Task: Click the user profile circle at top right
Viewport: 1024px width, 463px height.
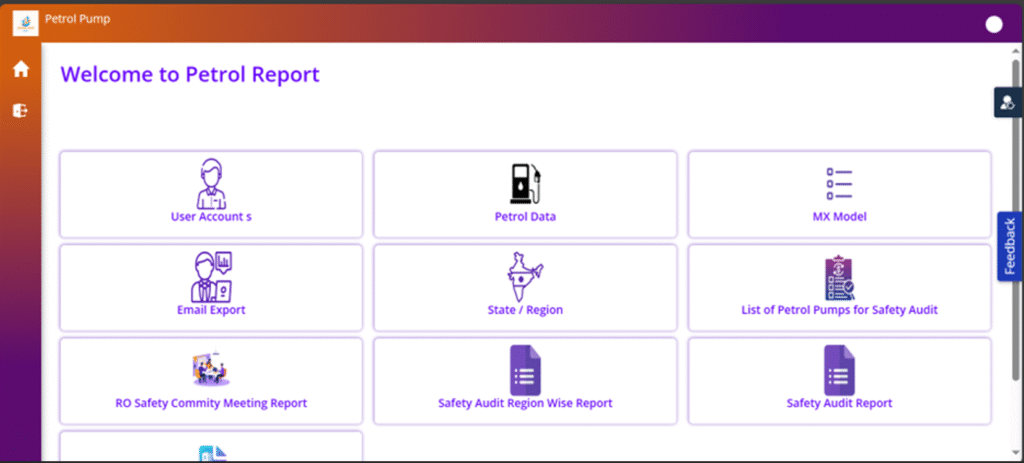Action: [x=994, y=25]
